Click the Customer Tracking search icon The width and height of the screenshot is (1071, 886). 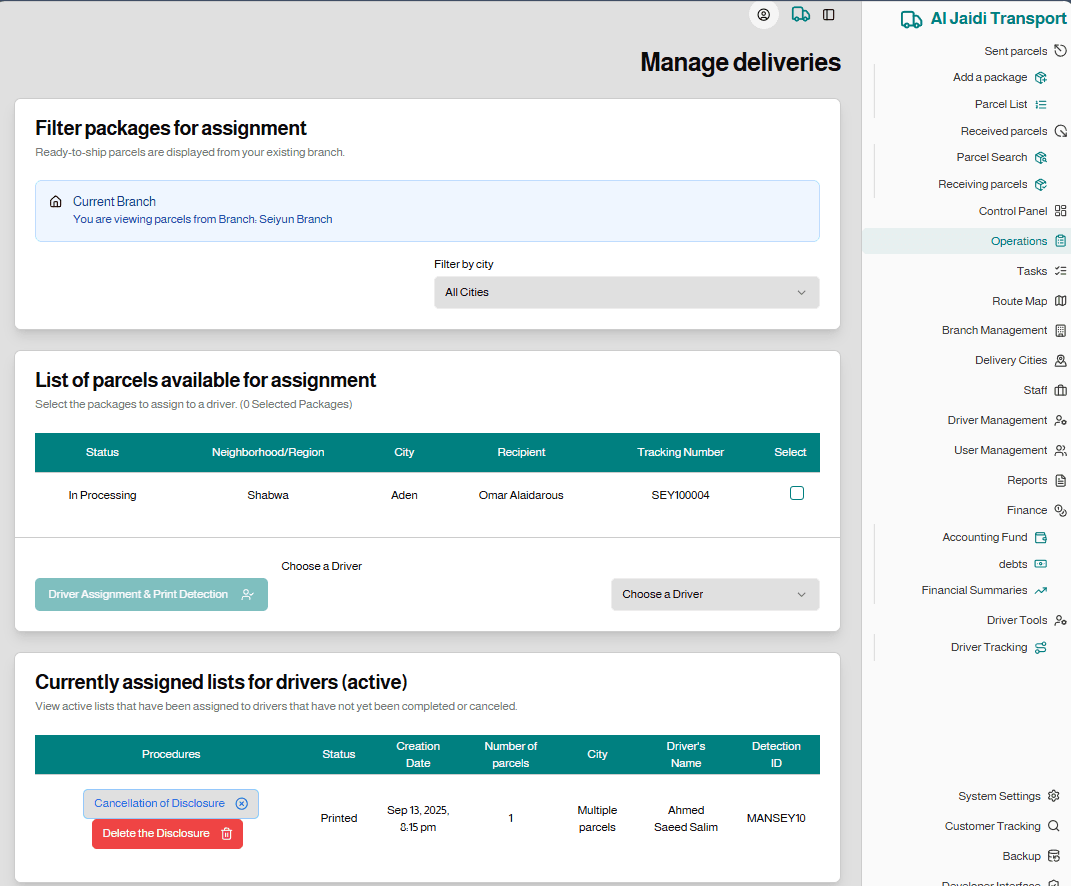(x=1053, y=826)
